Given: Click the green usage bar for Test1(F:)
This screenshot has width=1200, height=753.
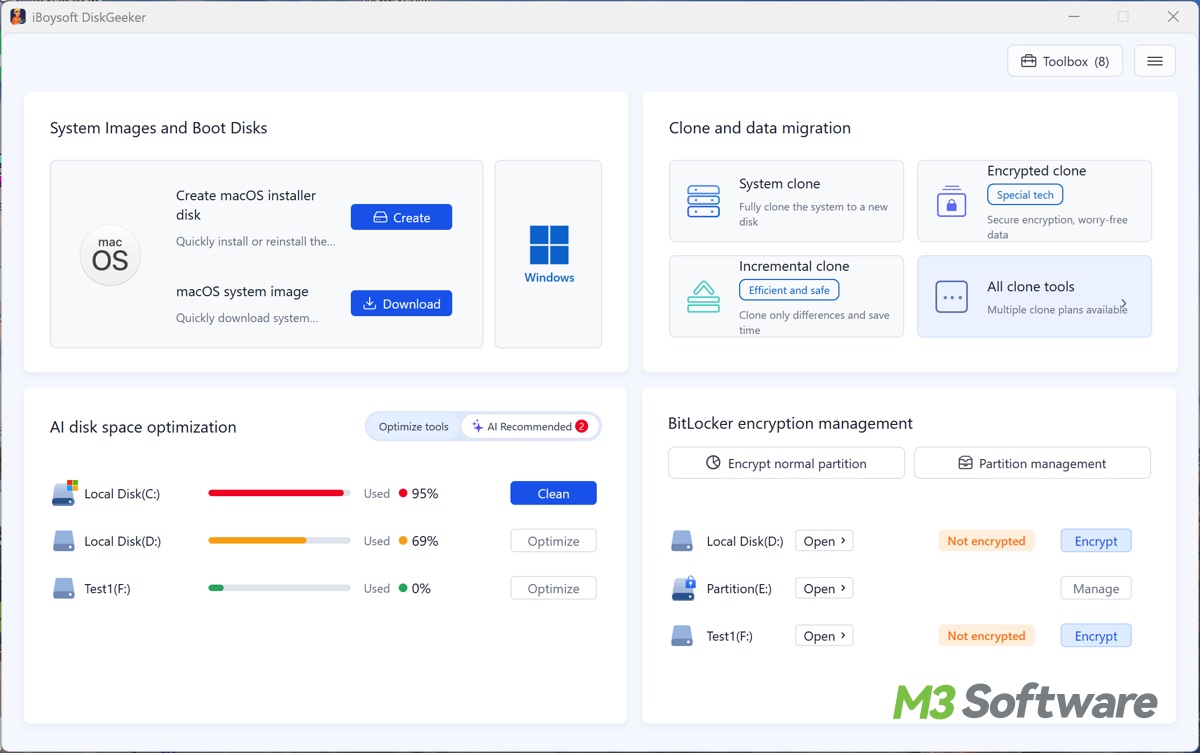Looking at the screenshot, I should (x=215, y=588).
